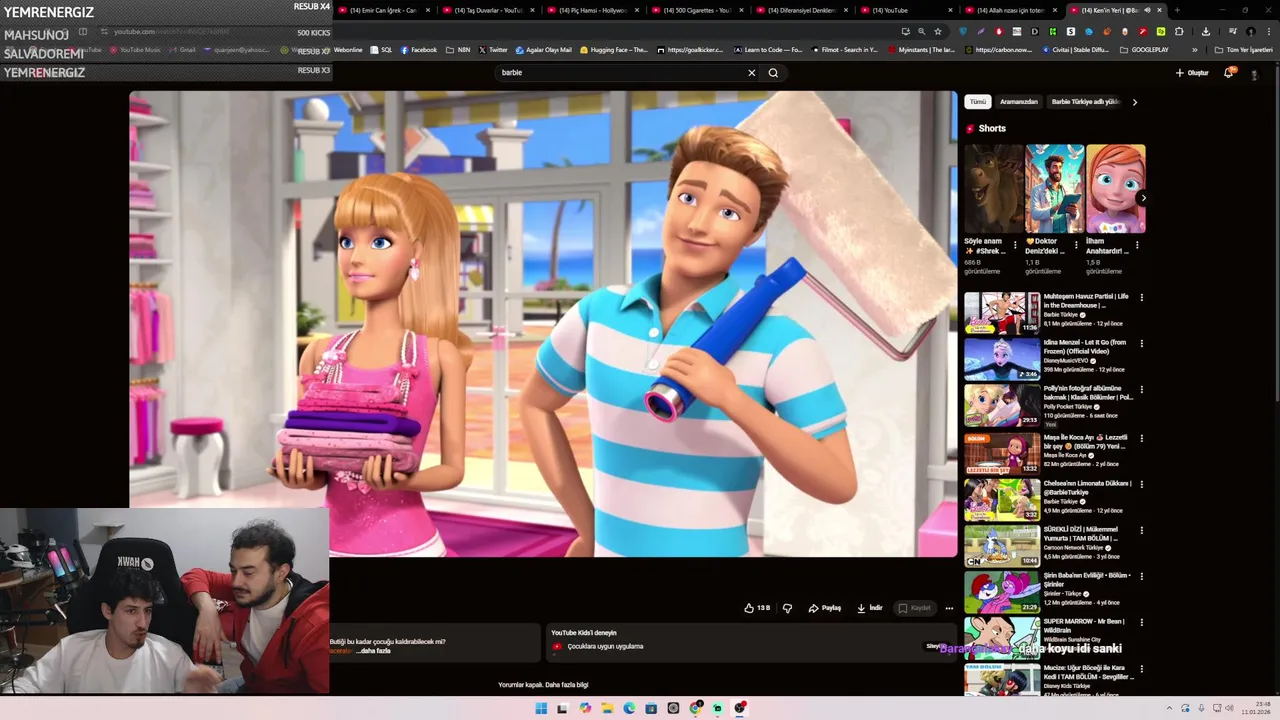Screen dimensions: 1280x720
Task: Click the Windows Start button
Action: 541,708
